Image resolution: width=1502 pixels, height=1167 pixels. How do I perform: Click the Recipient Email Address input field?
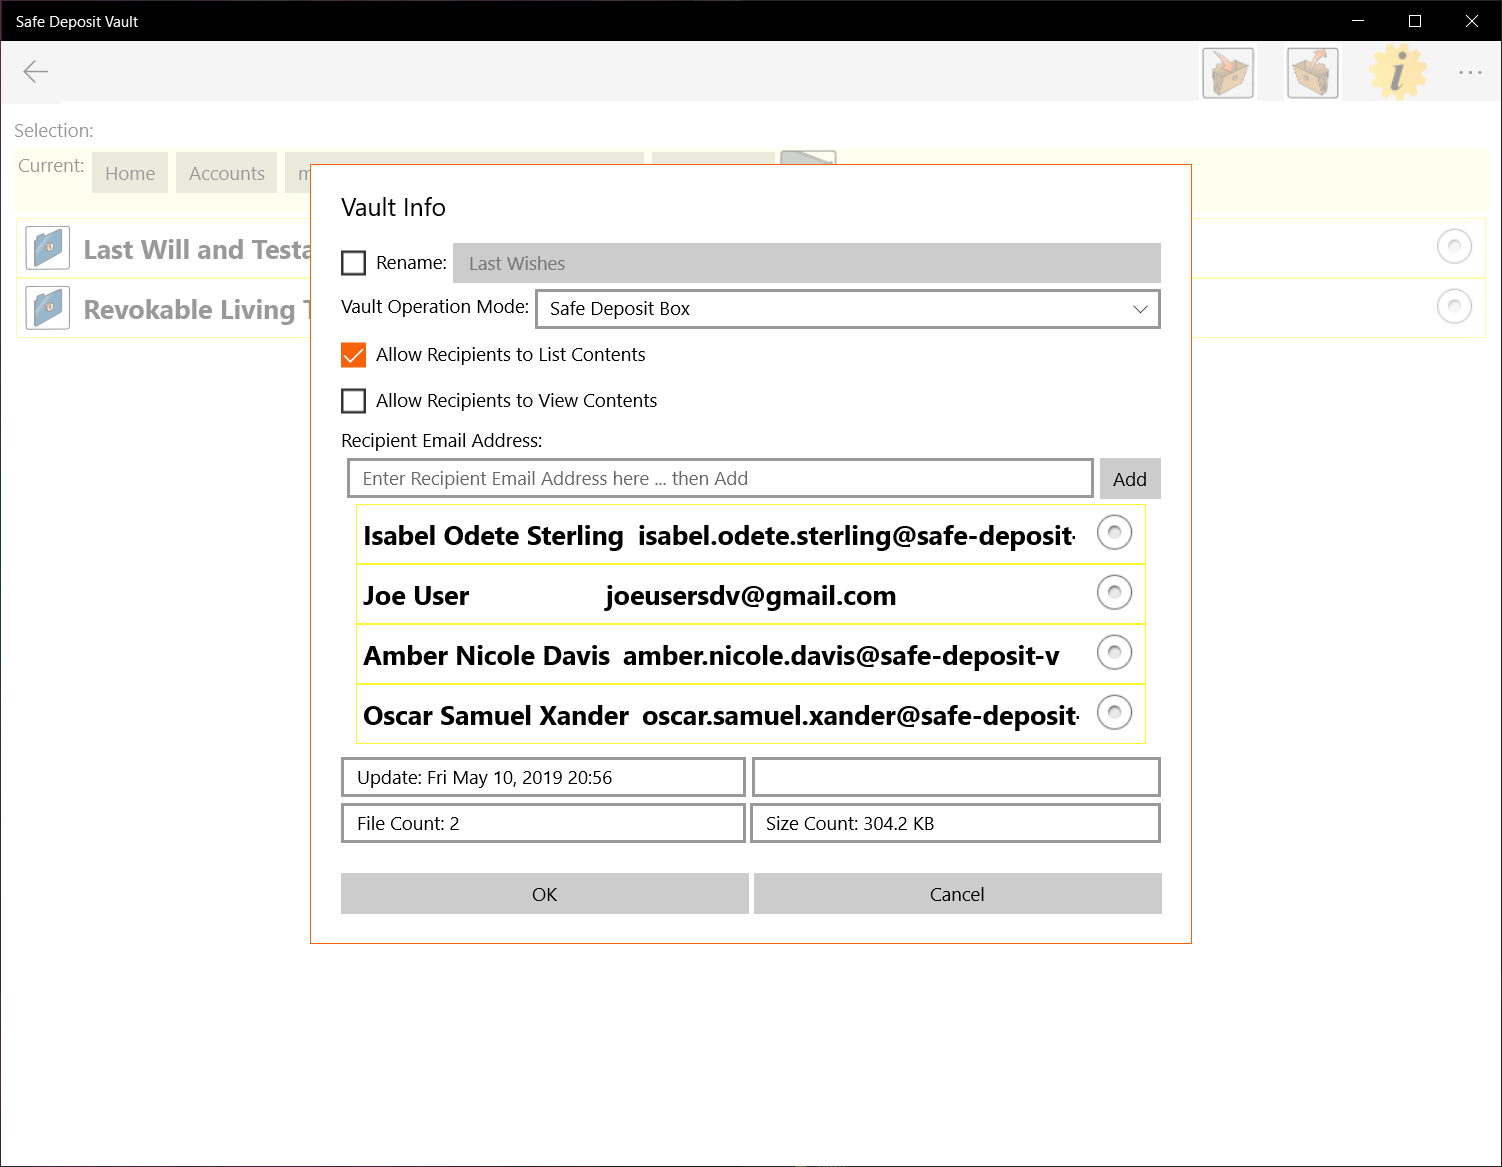(720, 478)
